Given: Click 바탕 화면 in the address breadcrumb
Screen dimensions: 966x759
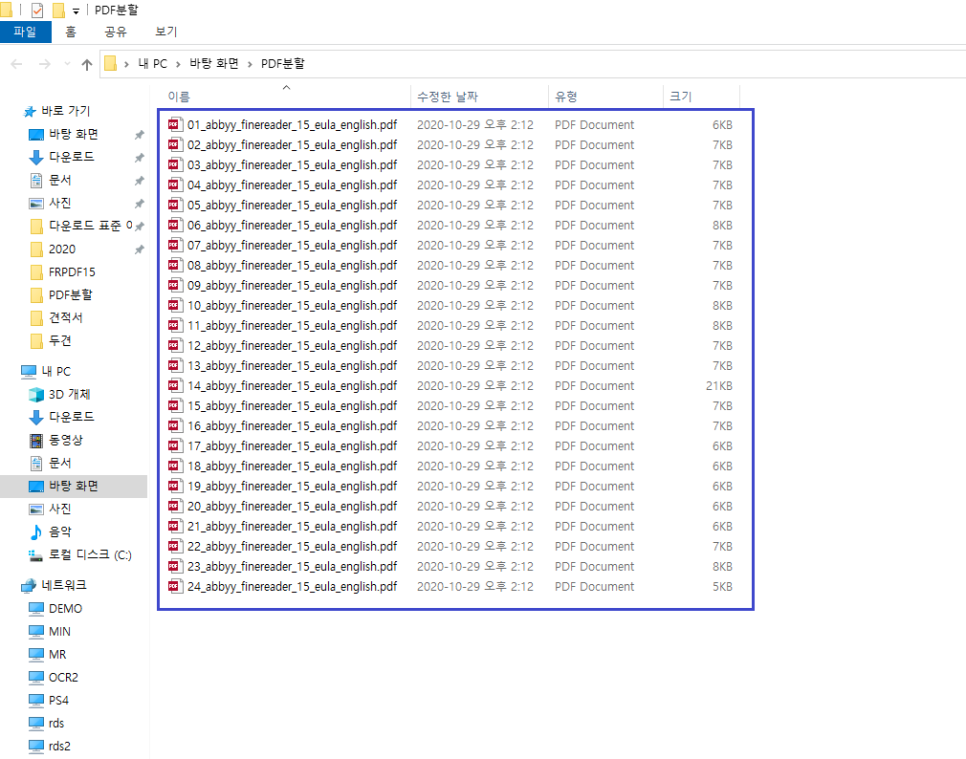Looking at the screenshot, I should 214,63.
